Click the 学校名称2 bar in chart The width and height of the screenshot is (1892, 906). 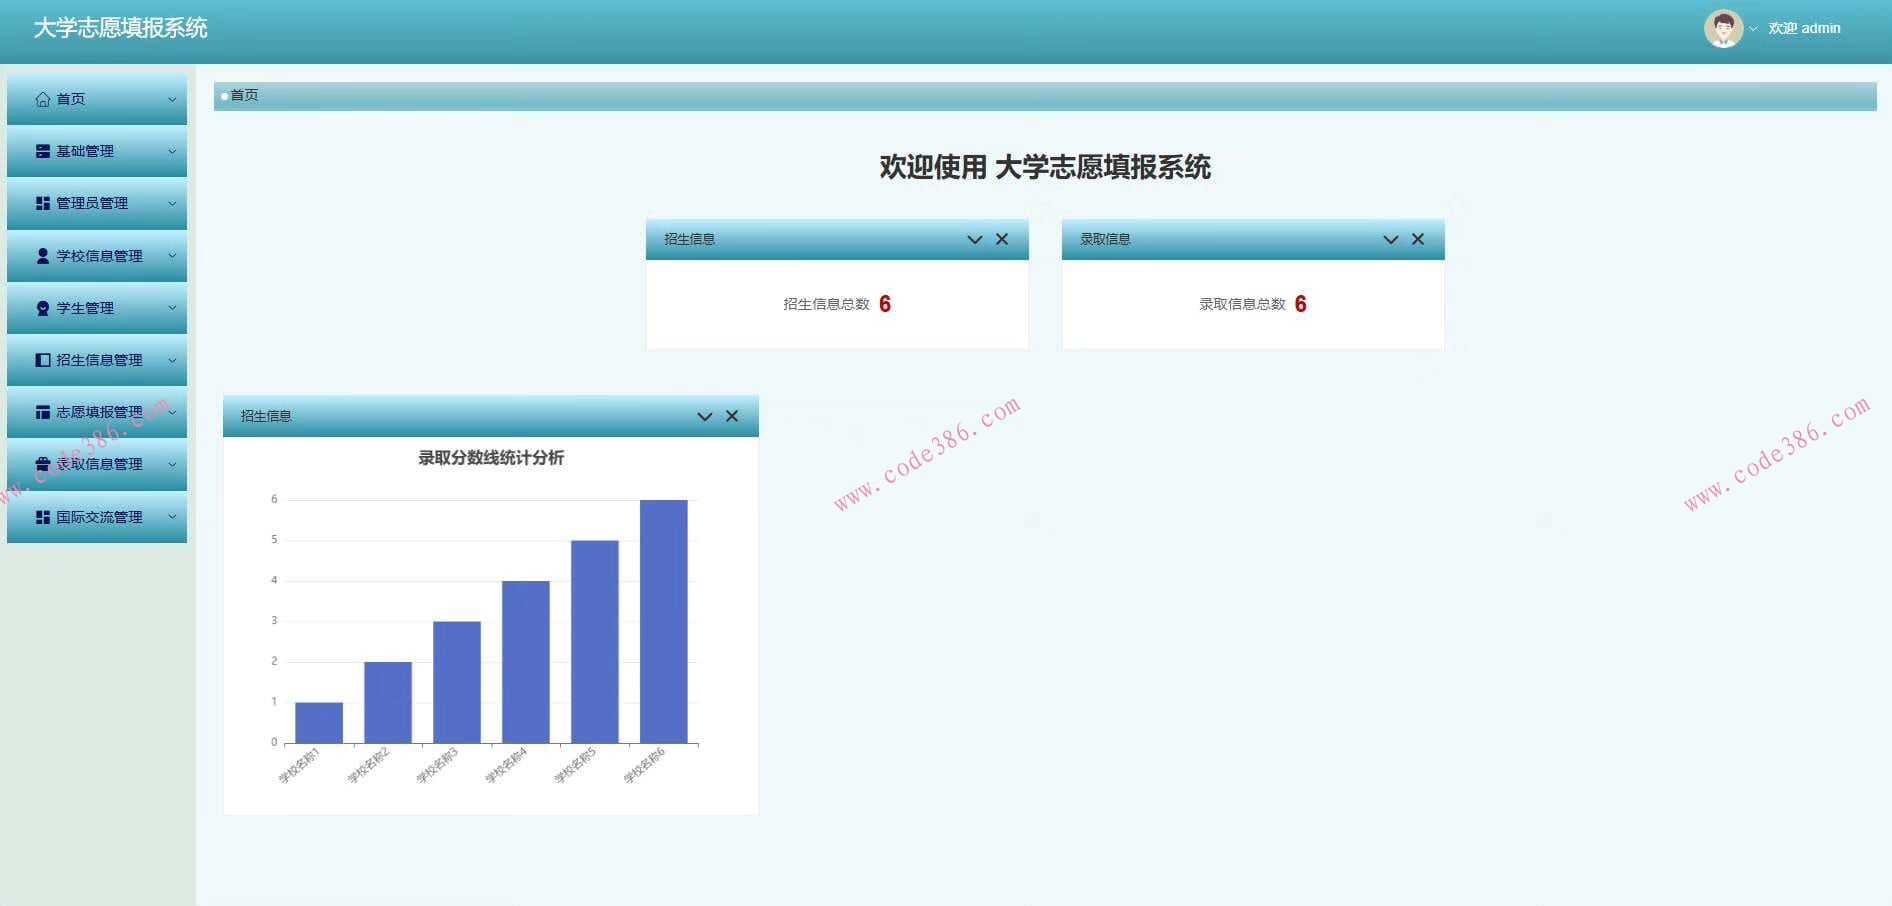tap(388, 702)
